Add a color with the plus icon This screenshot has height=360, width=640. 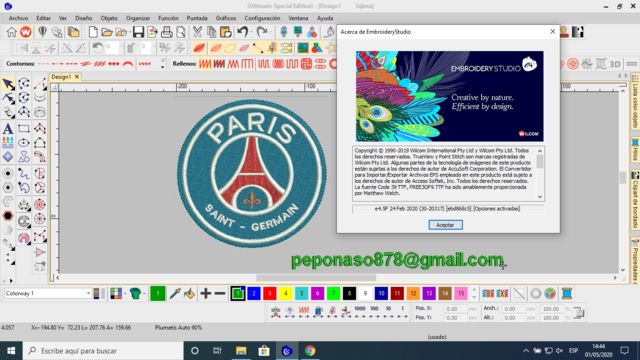click(x=206, y=293)
